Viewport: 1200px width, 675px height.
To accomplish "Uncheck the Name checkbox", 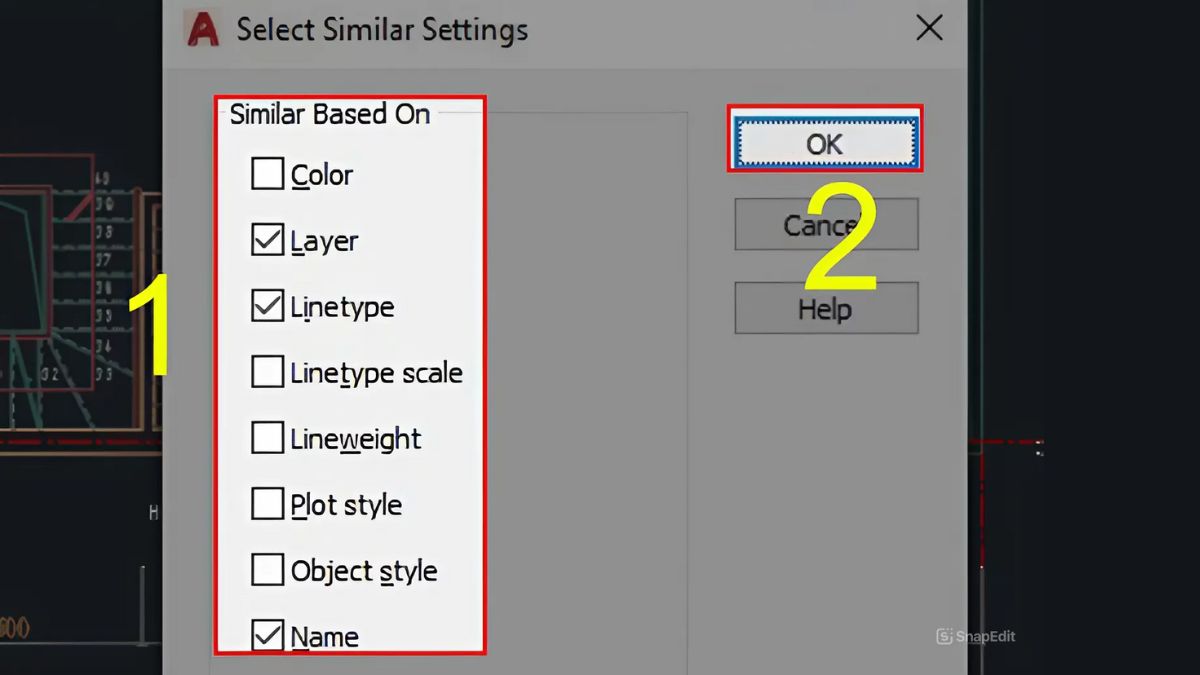I will pos(267,636).
